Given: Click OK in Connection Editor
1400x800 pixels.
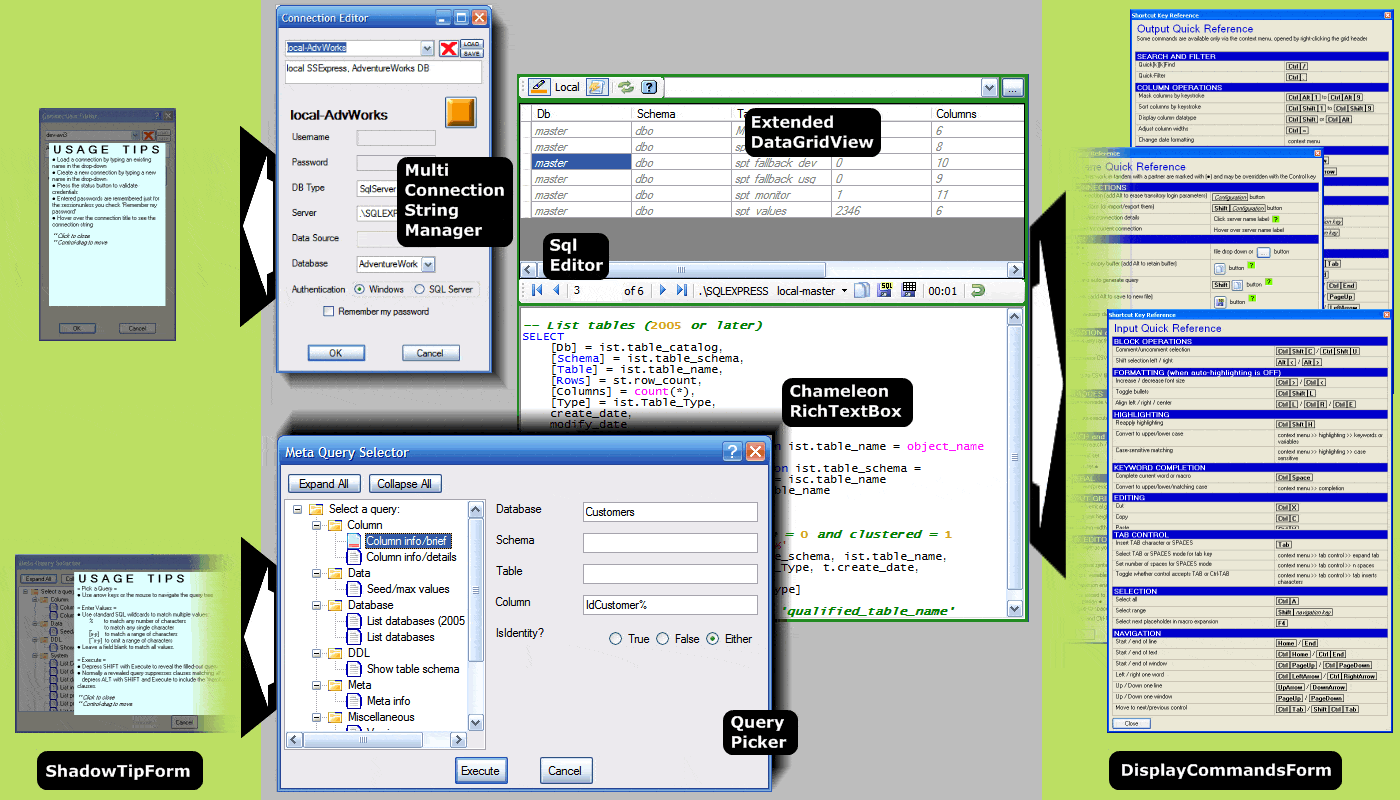Looking at the screenshot, I should click(x=335, y=353).
